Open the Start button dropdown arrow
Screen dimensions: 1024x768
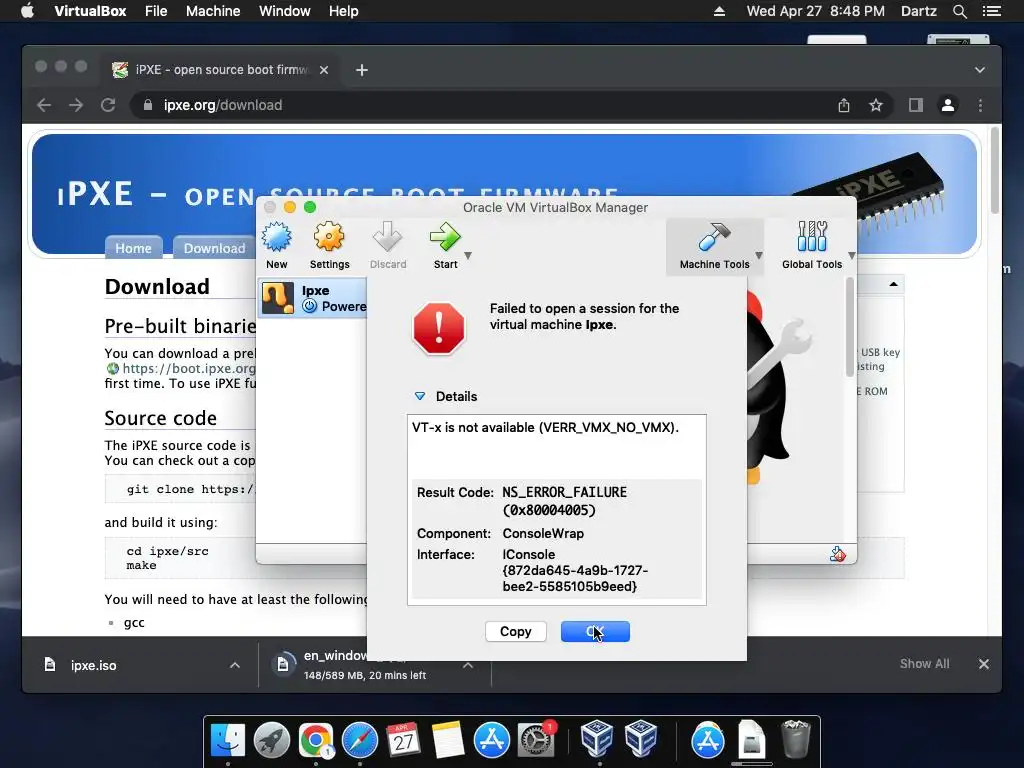coord(468,256)
